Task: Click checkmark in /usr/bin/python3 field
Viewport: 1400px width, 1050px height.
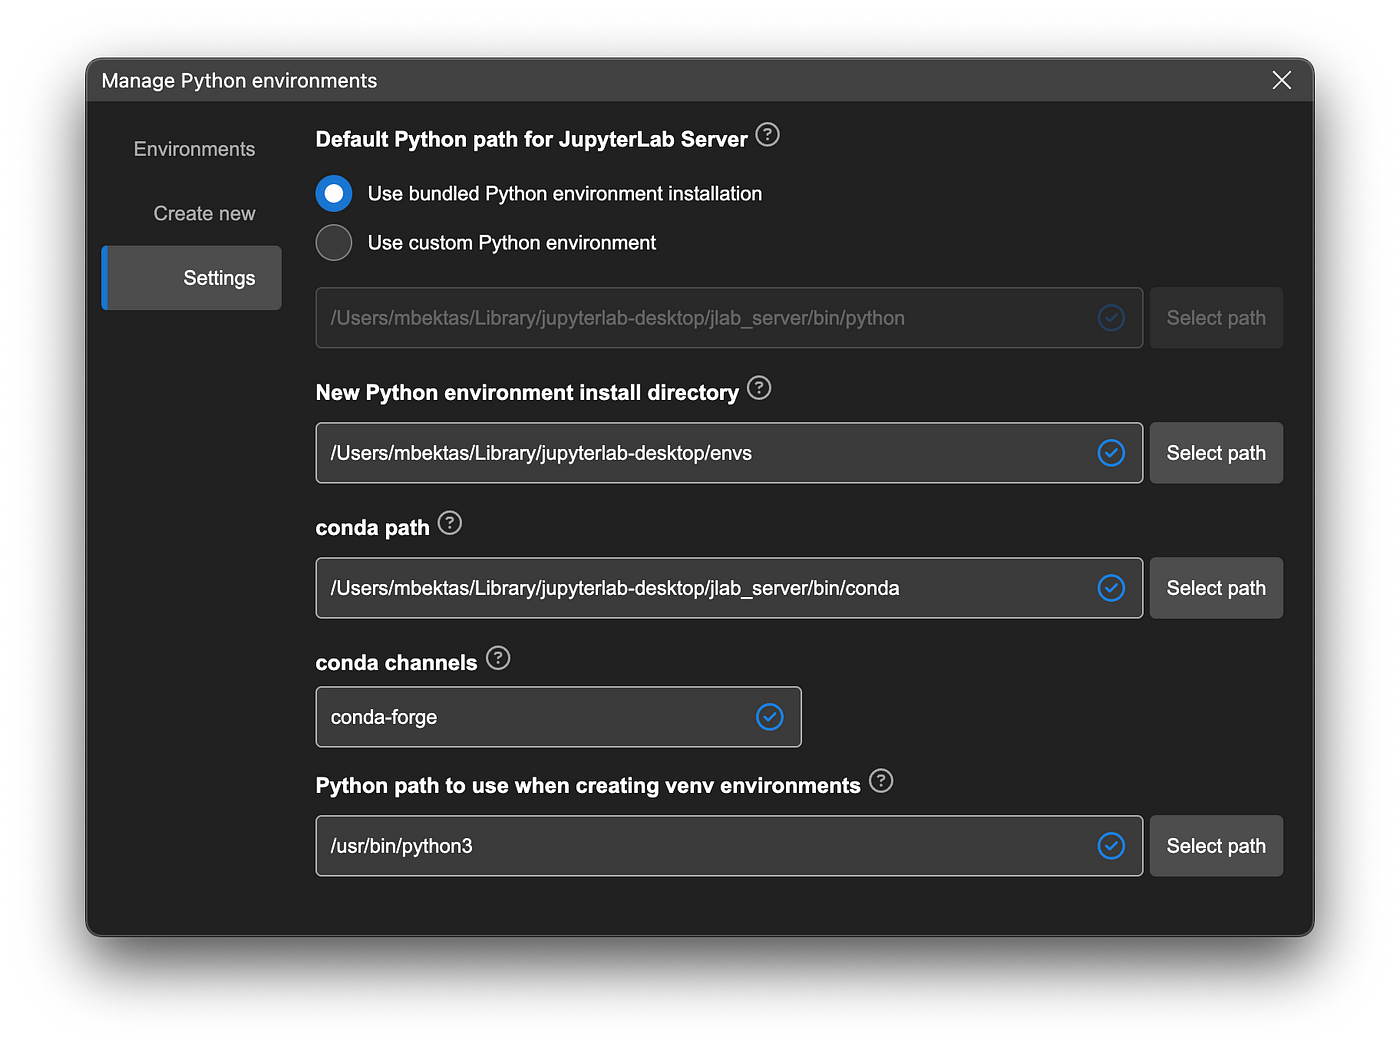Action: pos(1111,846)
